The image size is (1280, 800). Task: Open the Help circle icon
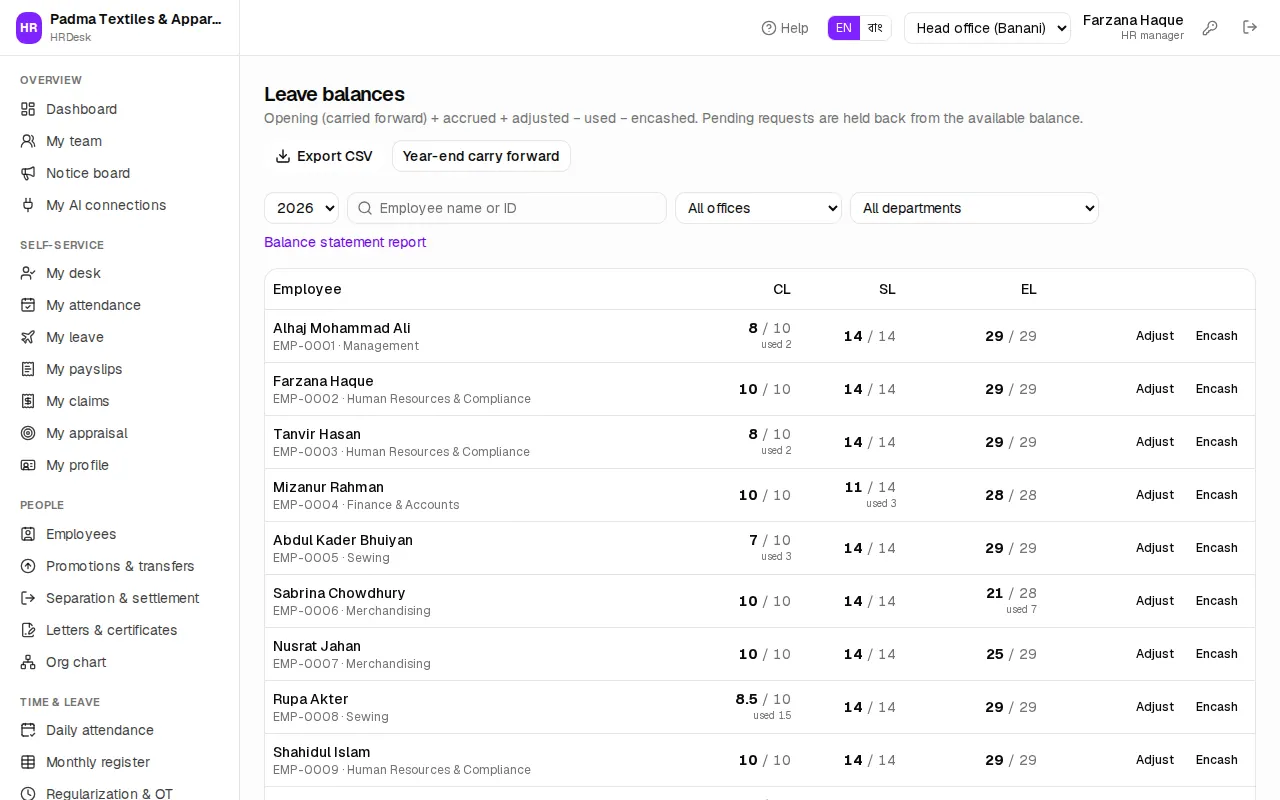[x=768, y=28]
